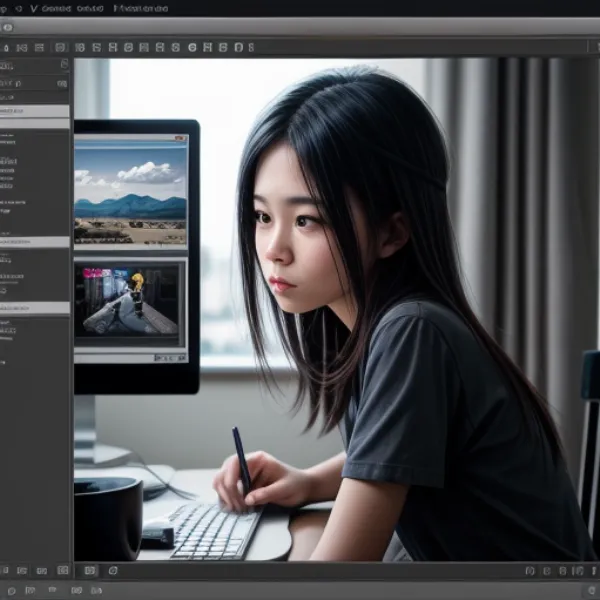
Task: Click the first icon in the bottom-right icon cluster
Action: (x=530, y=570)
